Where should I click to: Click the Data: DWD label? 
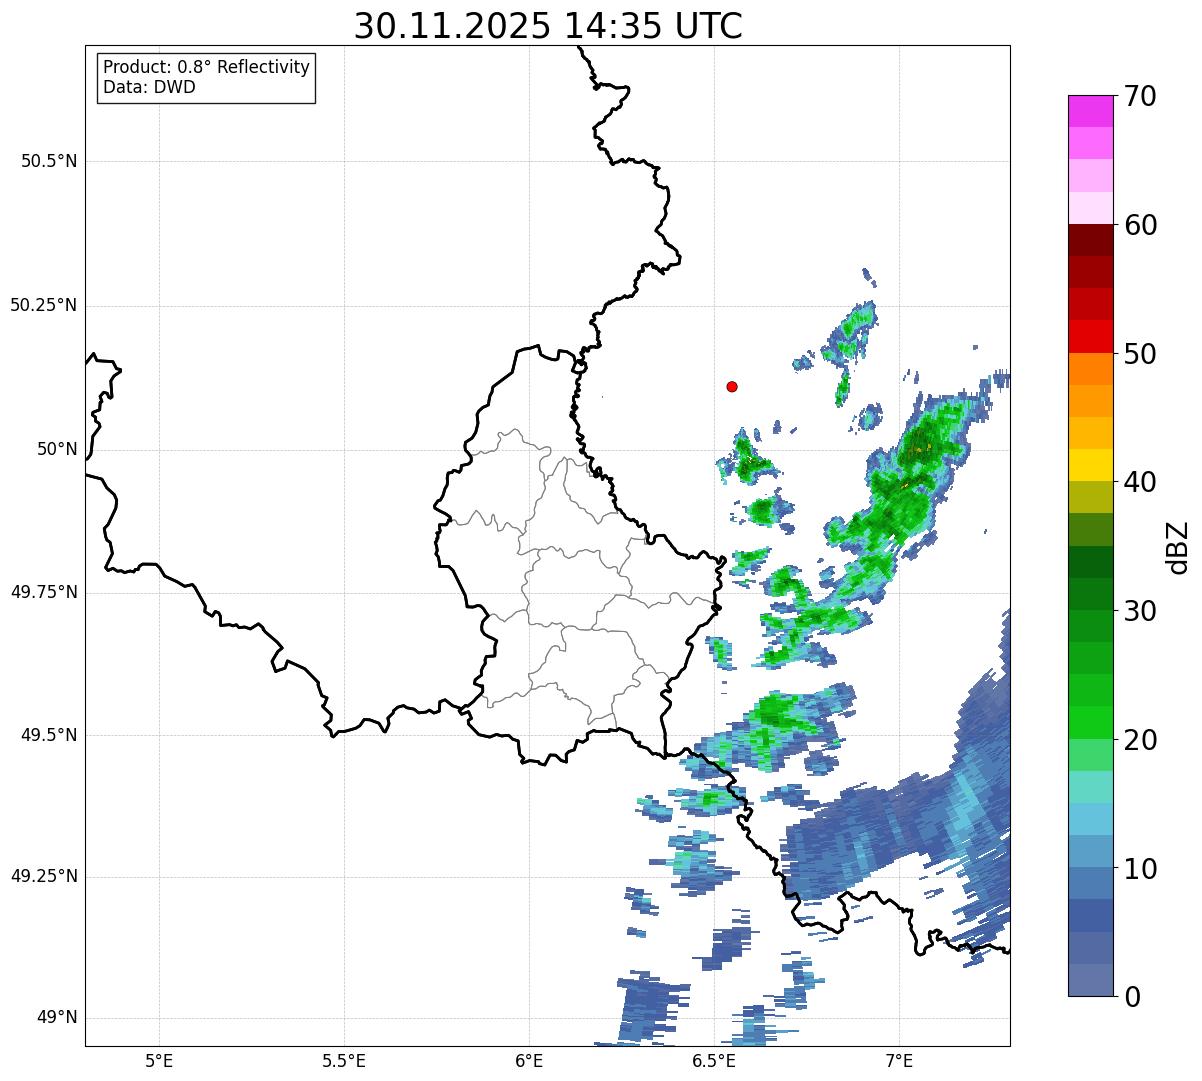pos(149,87)
